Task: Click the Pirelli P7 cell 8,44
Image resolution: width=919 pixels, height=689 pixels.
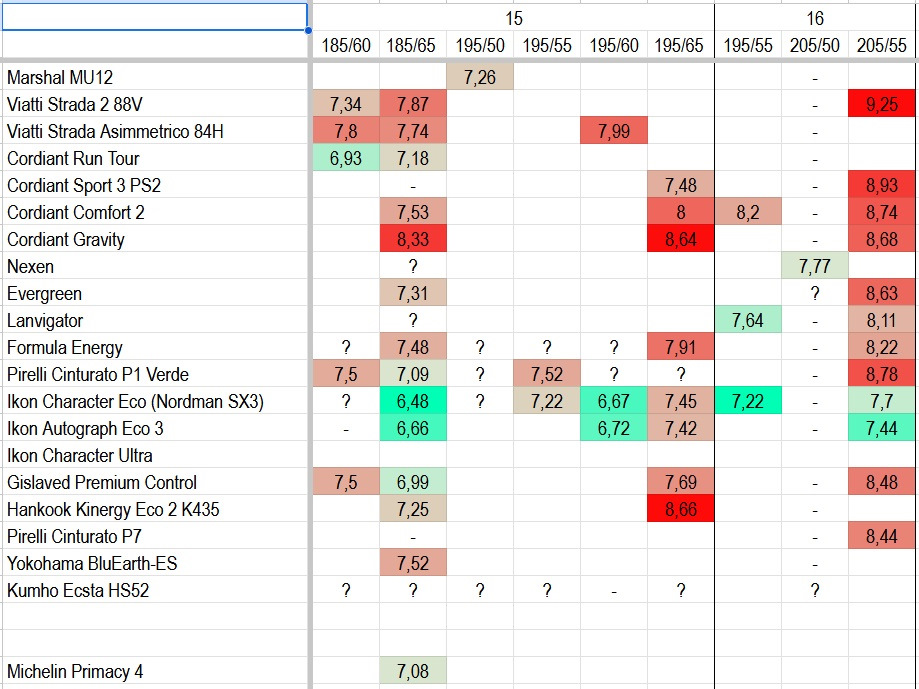Action: [881, 535]
